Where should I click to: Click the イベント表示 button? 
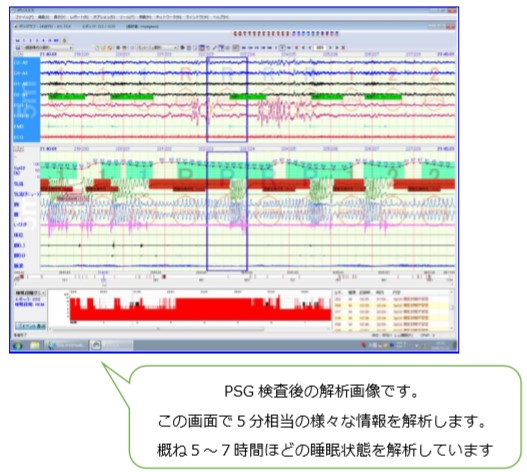click(x=30, y=326)
